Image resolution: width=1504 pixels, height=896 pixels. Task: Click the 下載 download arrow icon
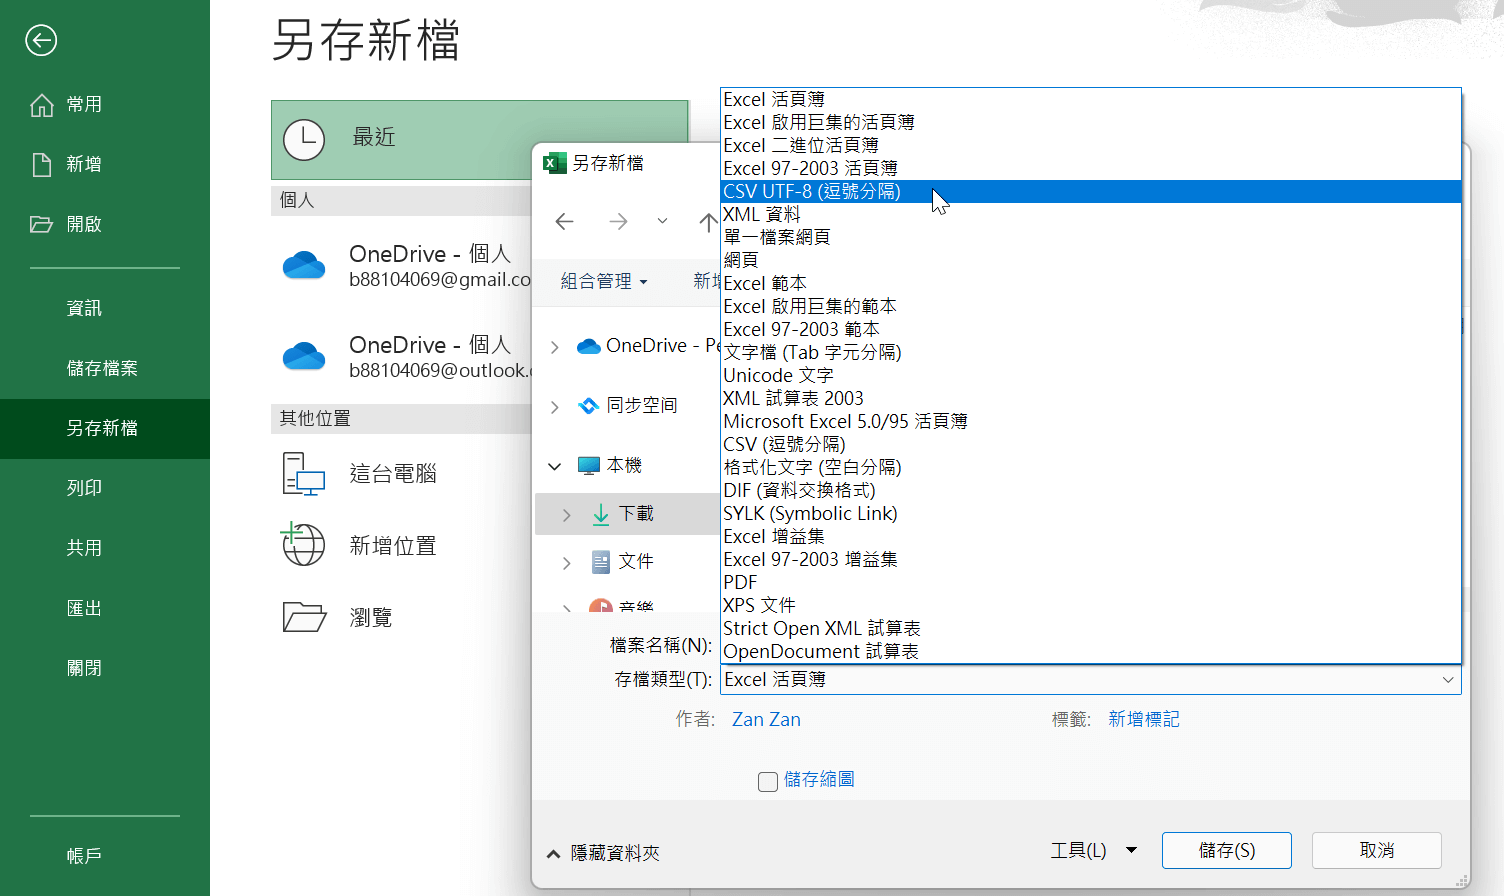[601, 514]
